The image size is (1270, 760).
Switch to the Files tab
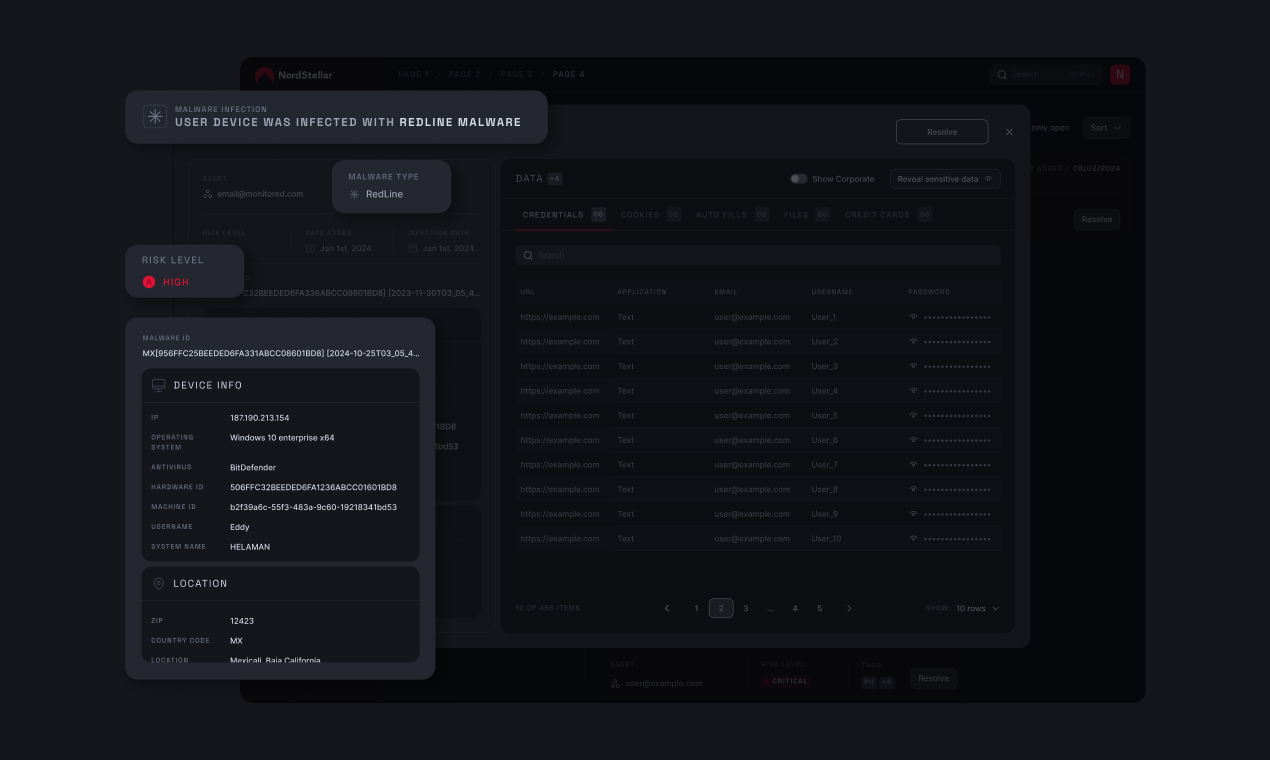tap(807, 215)
